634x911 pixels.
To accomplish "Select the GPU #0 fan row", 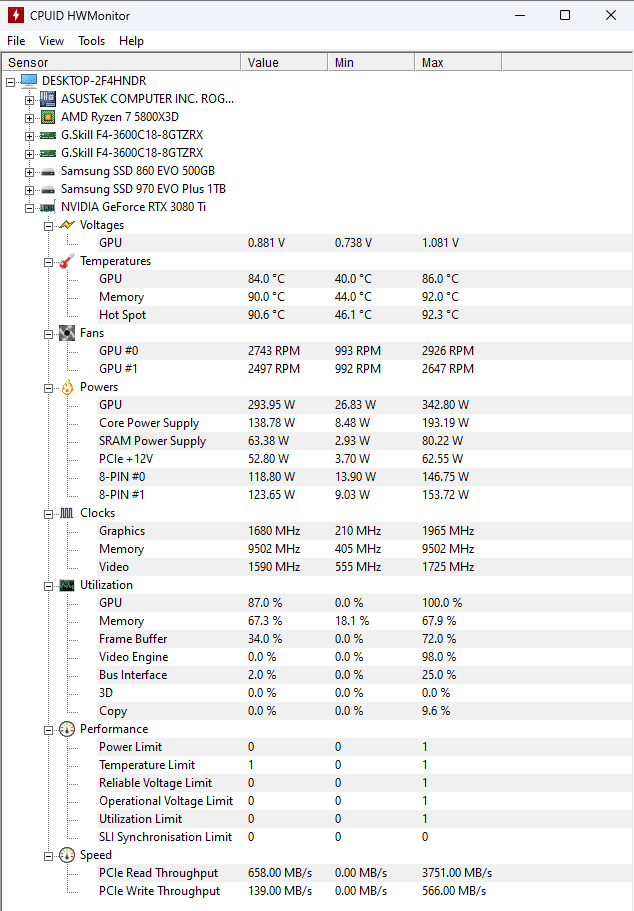I will [x=365, y=351].
